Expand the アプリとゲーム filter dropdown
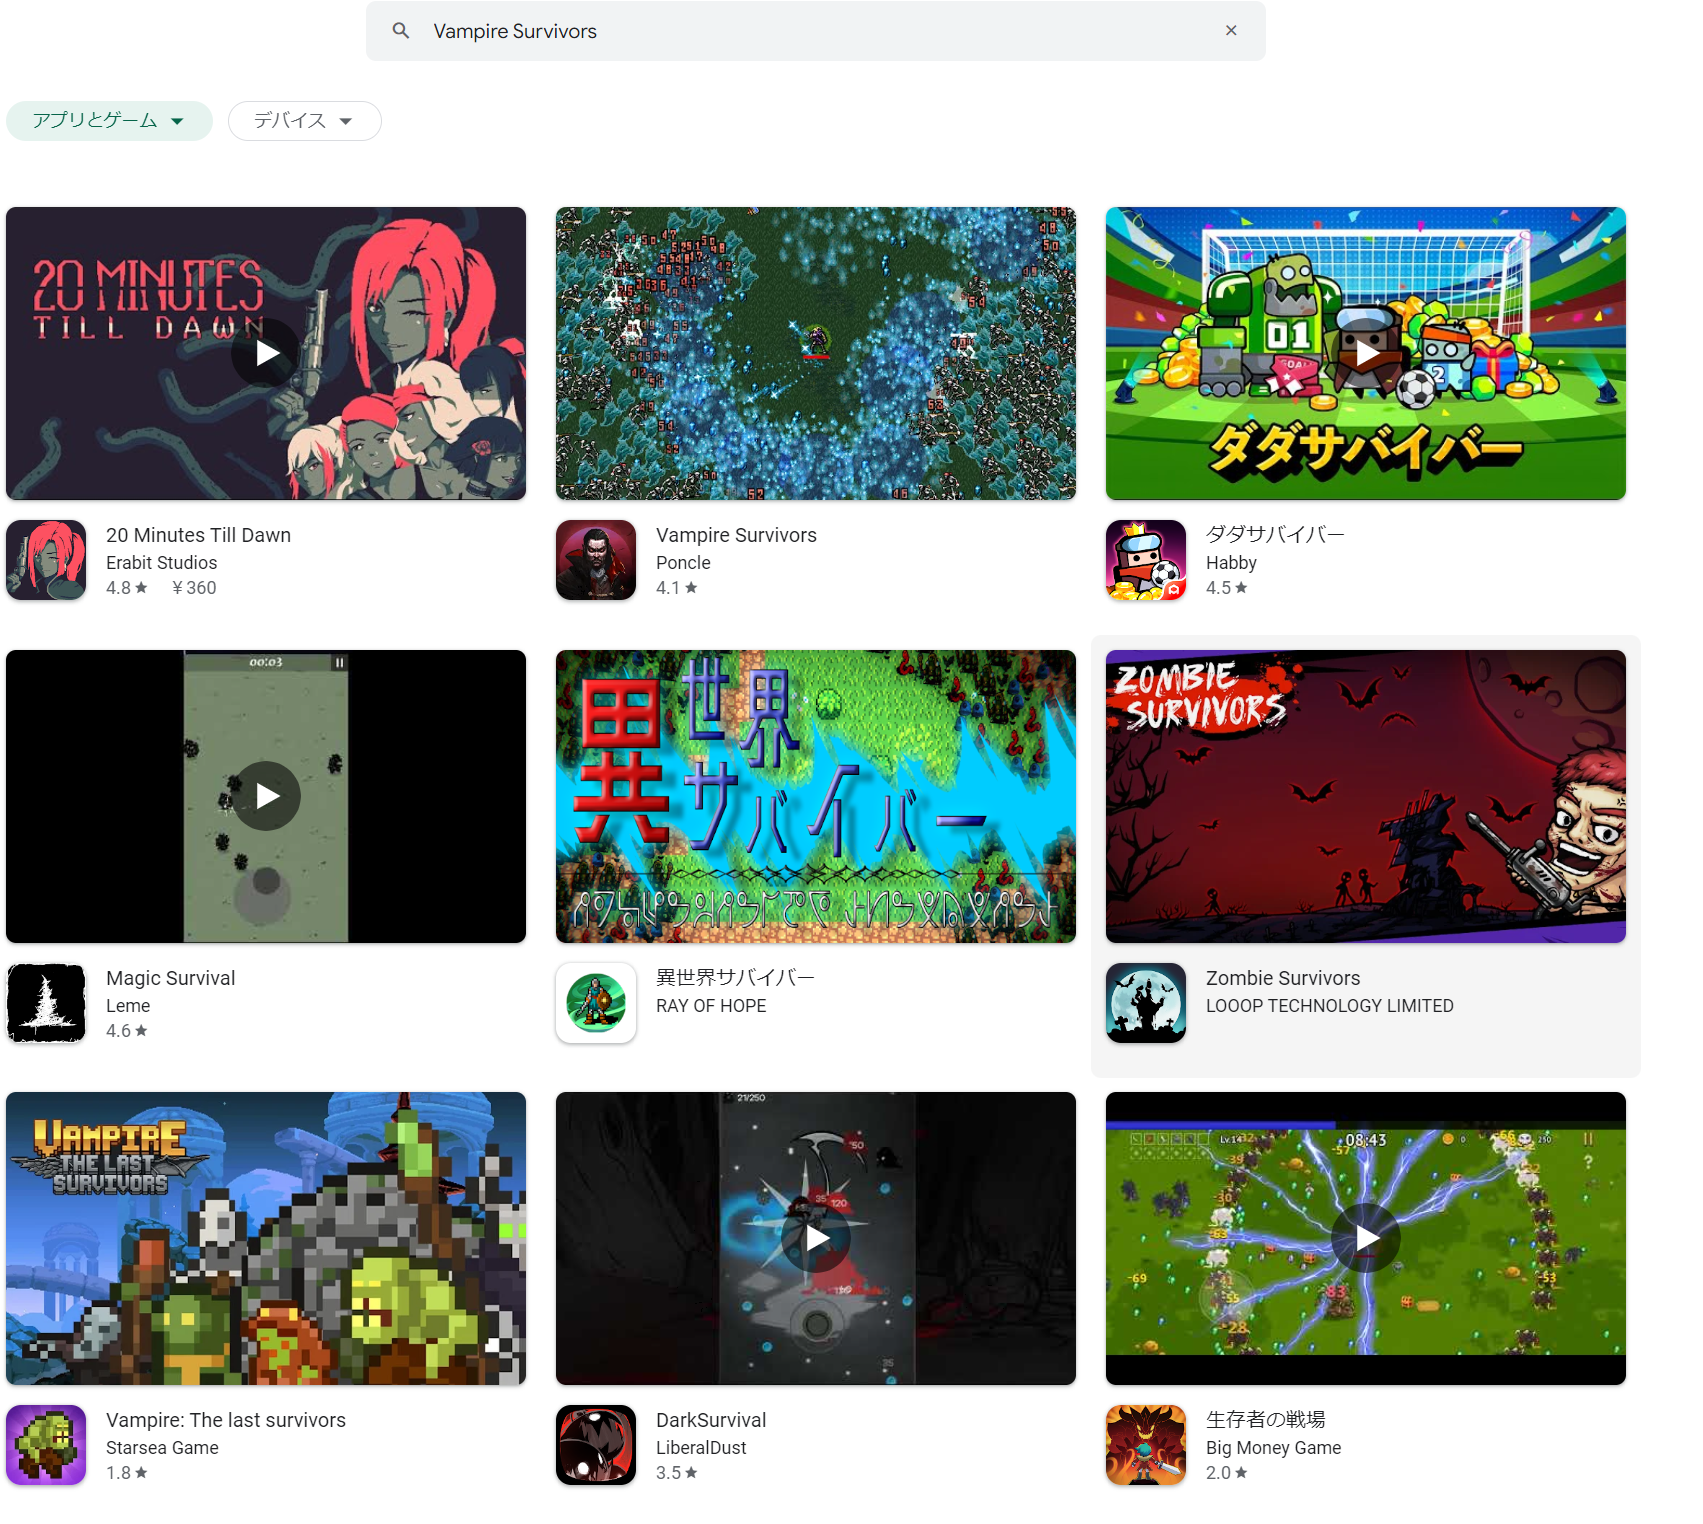The width and height of the screenshot is (1703, 1524). [109, 121]
